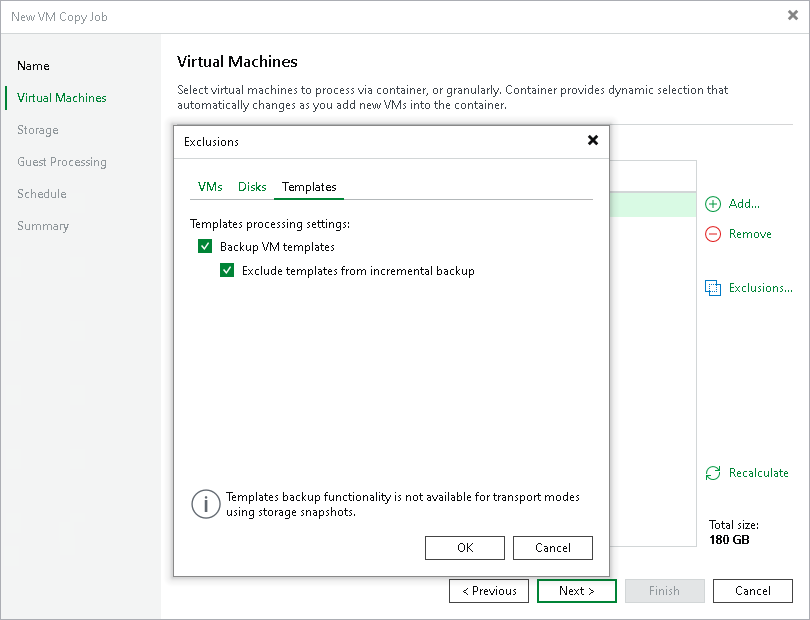
Task: Click the blue Exclusions icon
Action: [x=713, y=288]
